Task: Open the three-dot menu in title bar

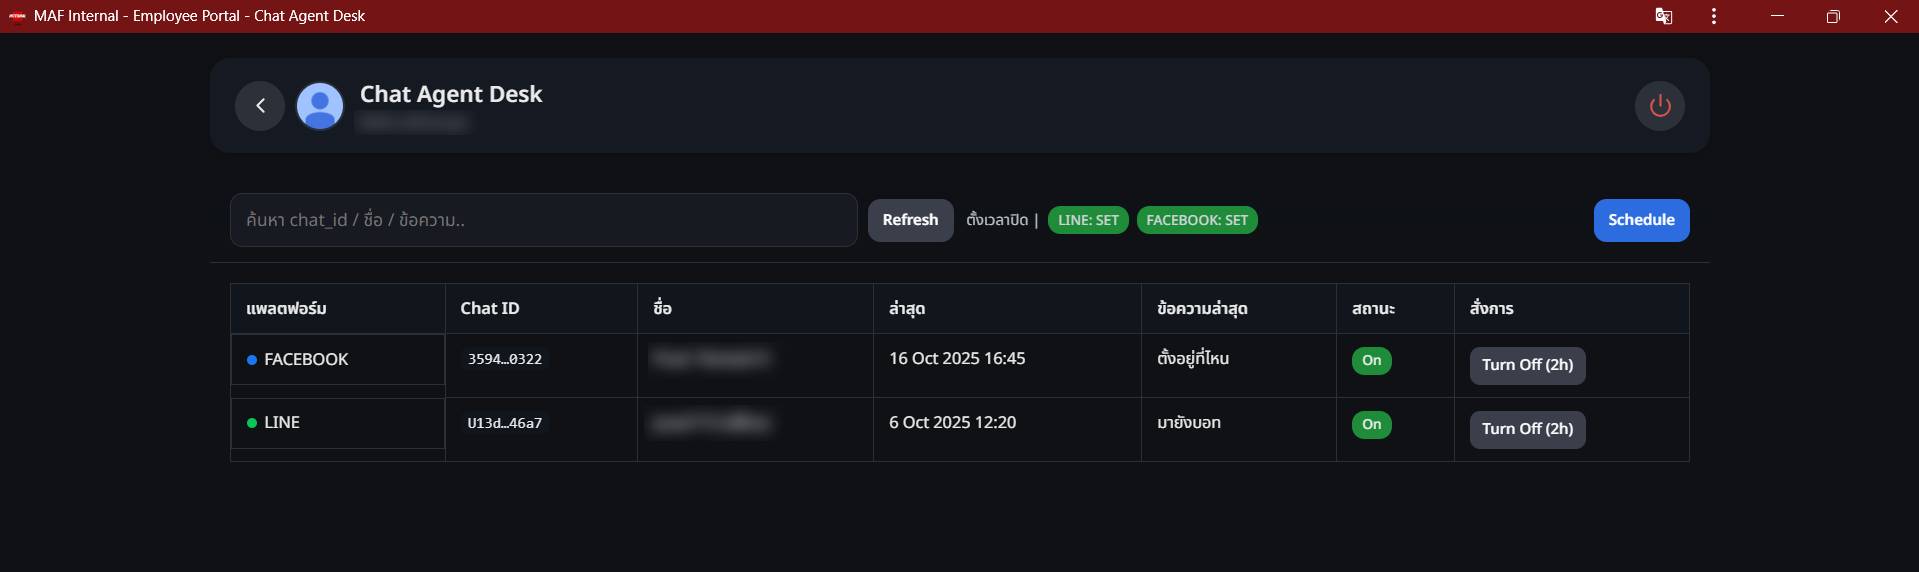Action: (1714, 16)
